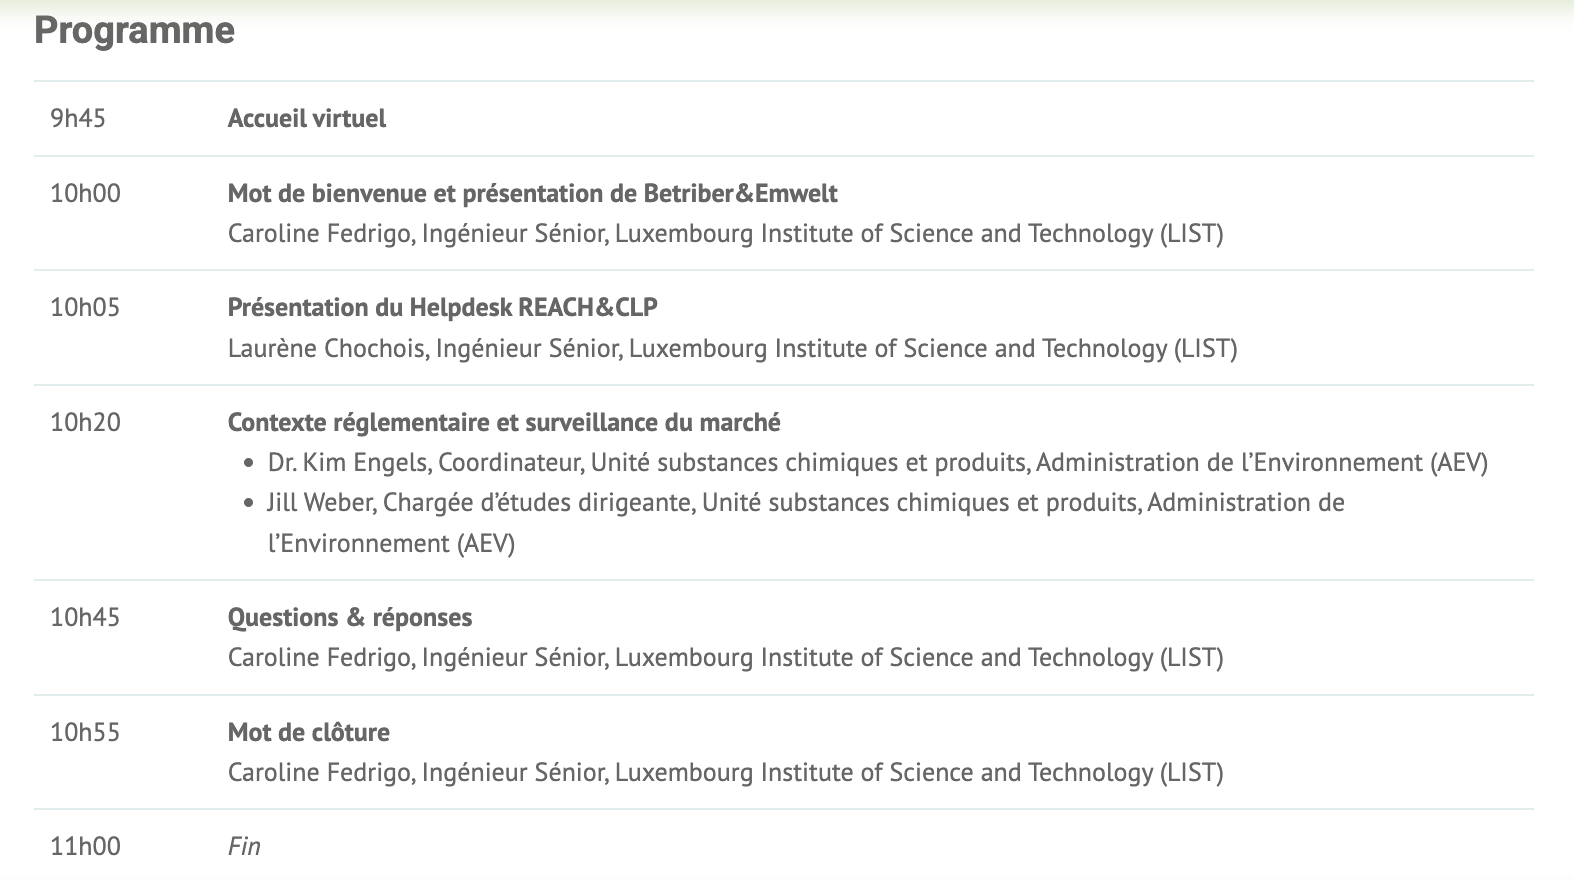Click Caroline Fedrigo under Questions & réponses
The image size is (1574, 880).
[x=725, y=657]
